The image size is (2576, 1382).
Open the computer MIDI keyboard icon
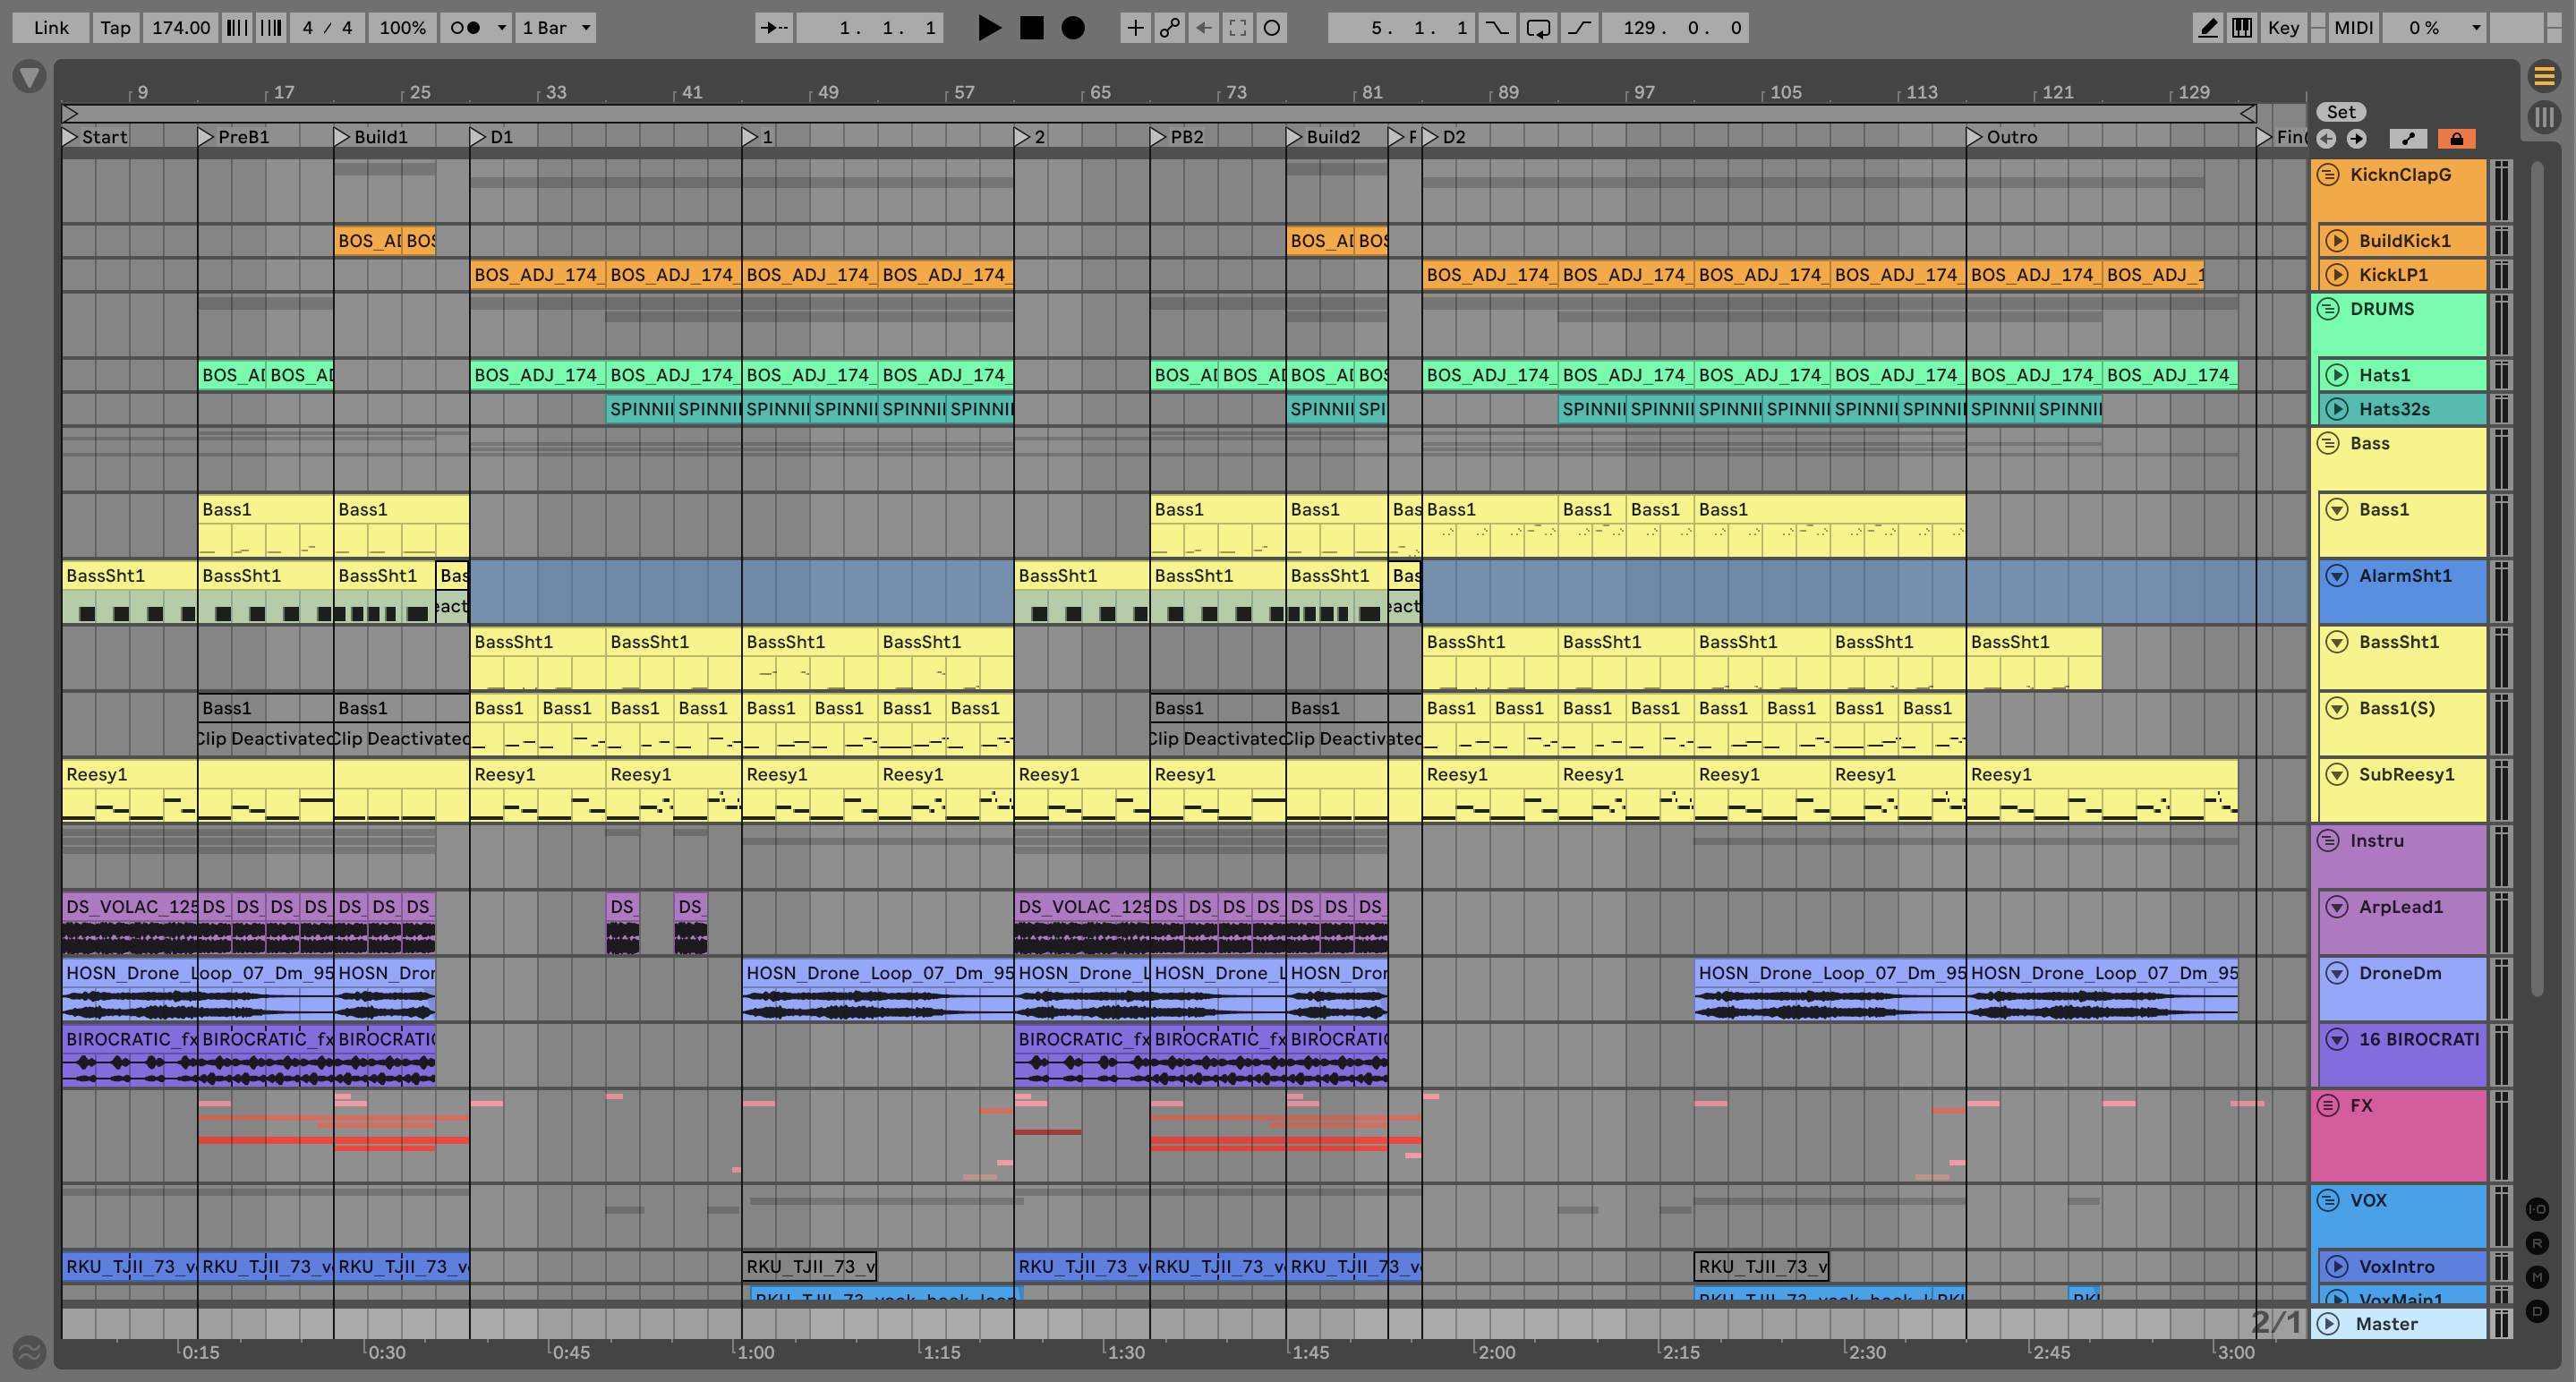2242,28
